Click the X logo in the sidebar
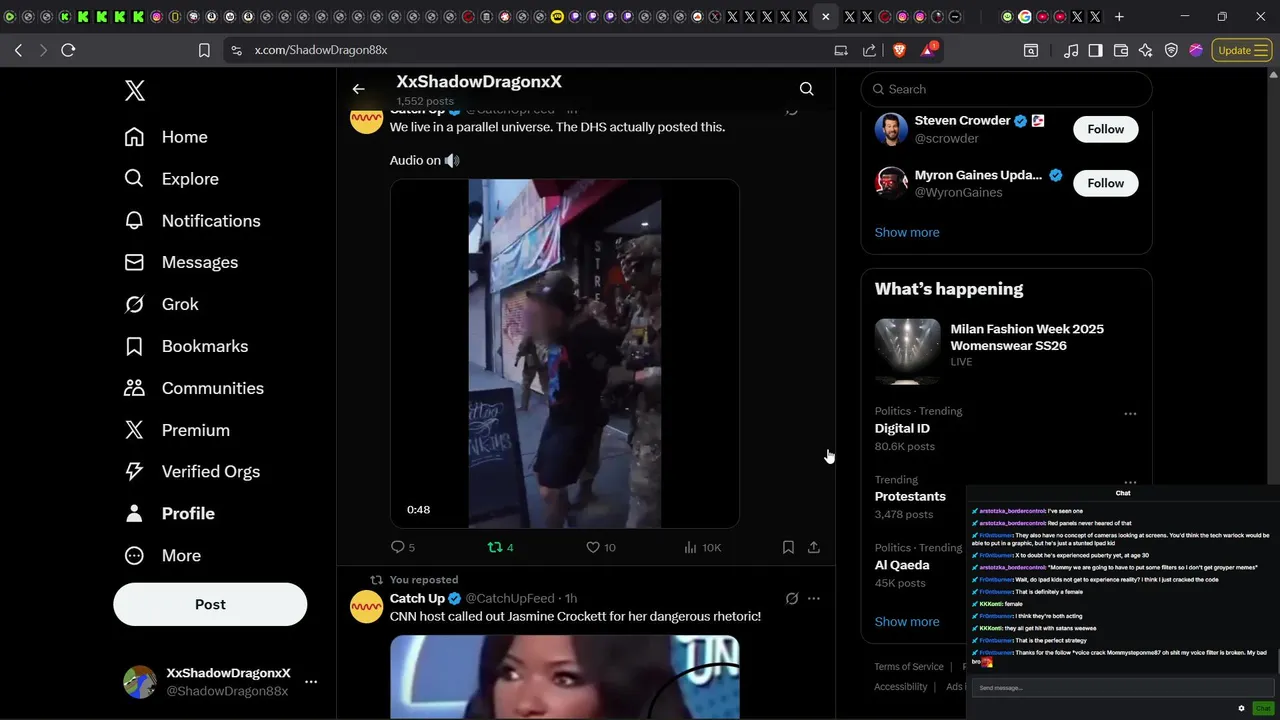Screen dimensions: 1280x720 pos(135,91)
